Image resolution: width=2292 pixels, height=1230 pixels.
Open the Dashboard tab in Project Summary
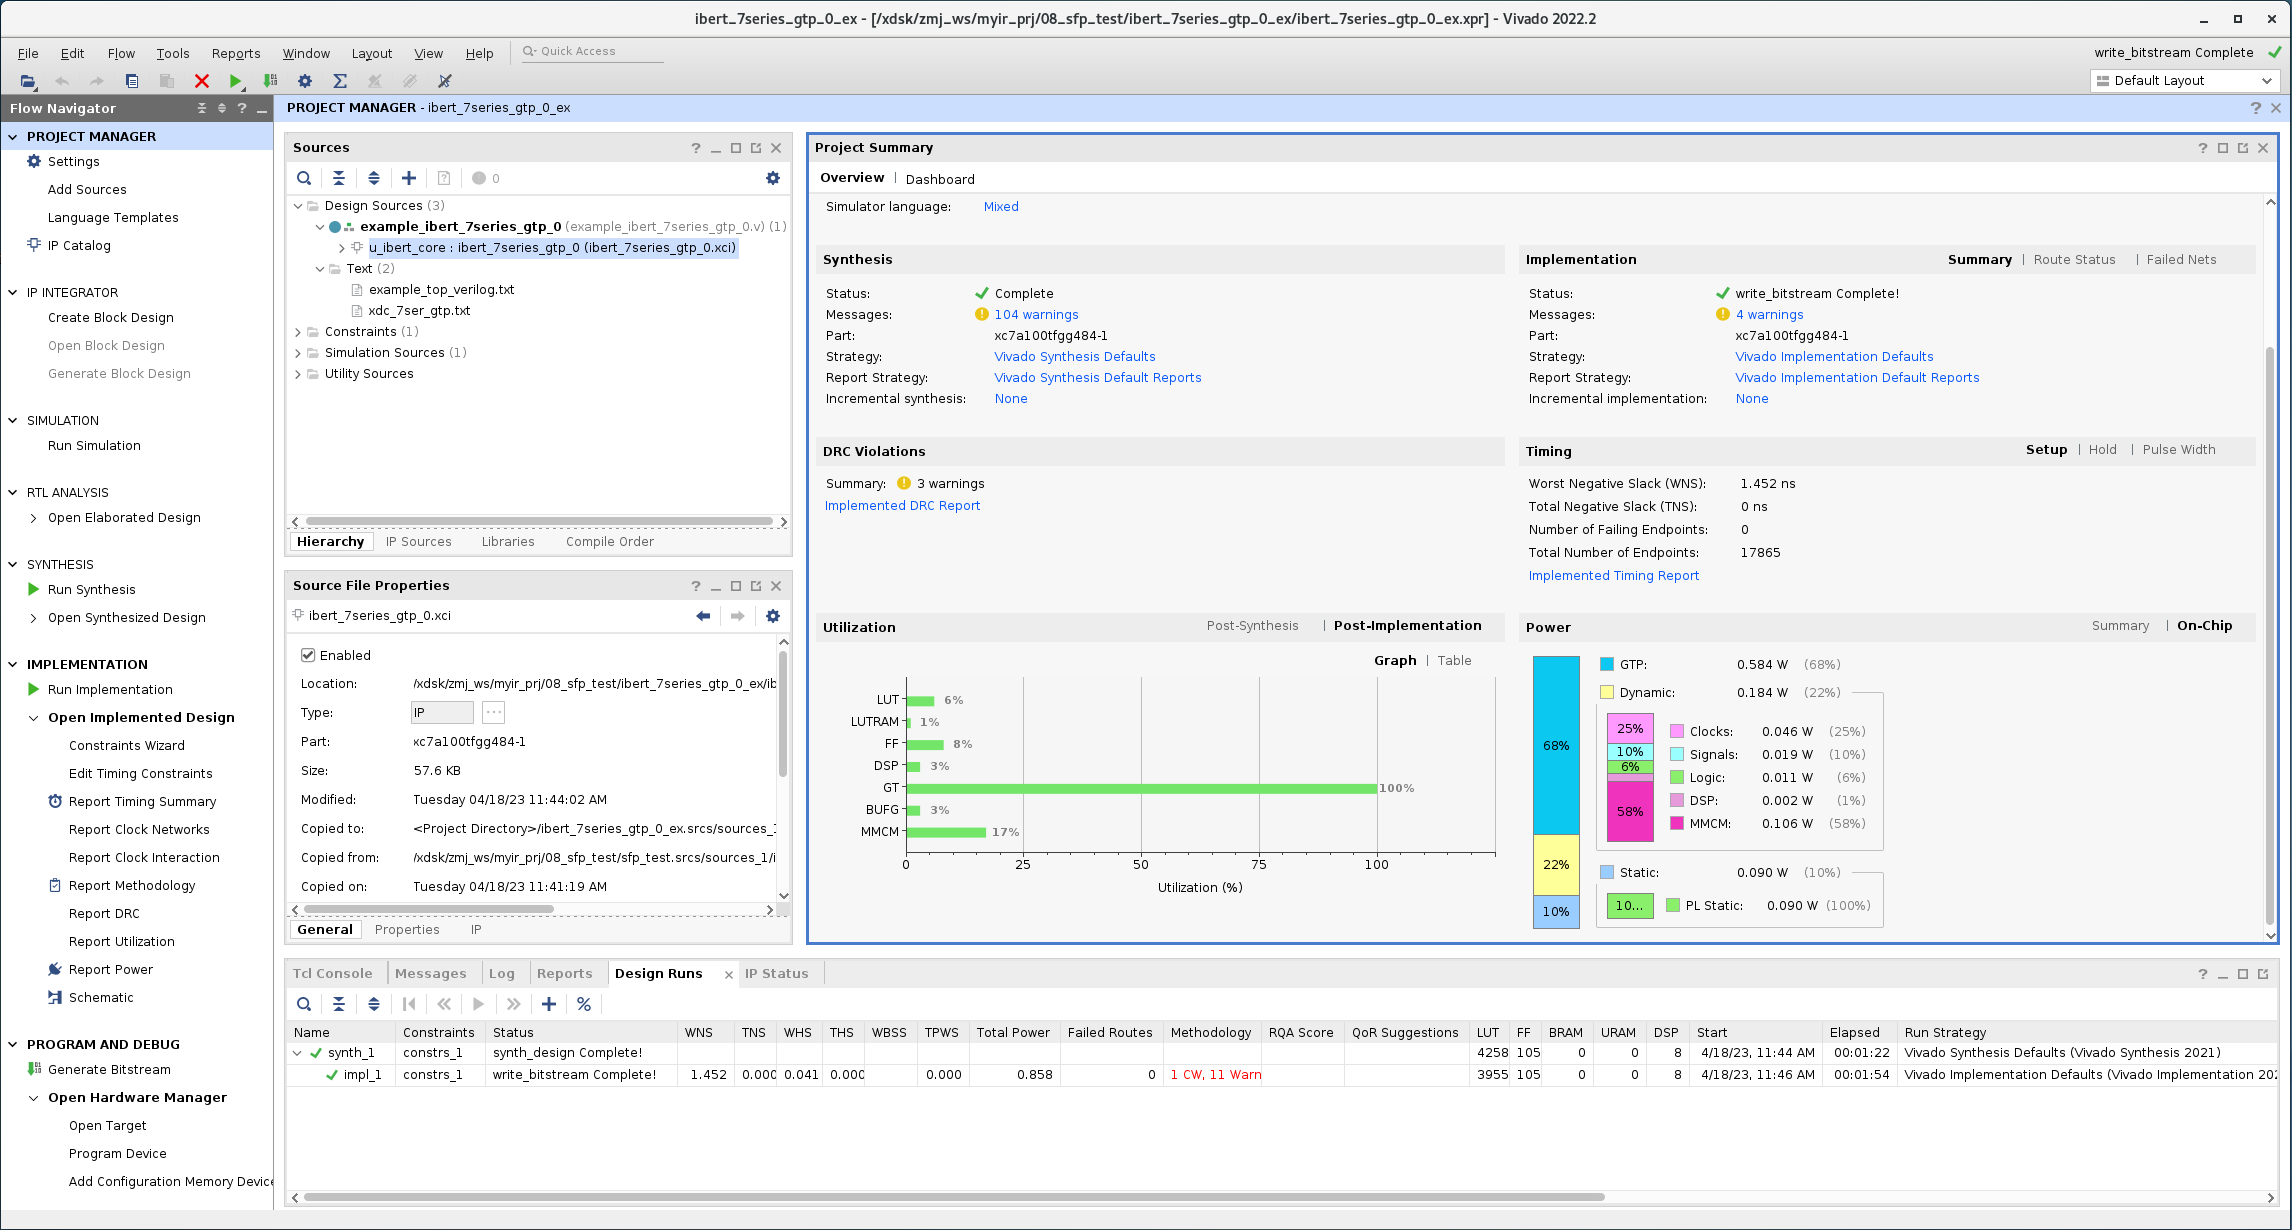point(940,180)
